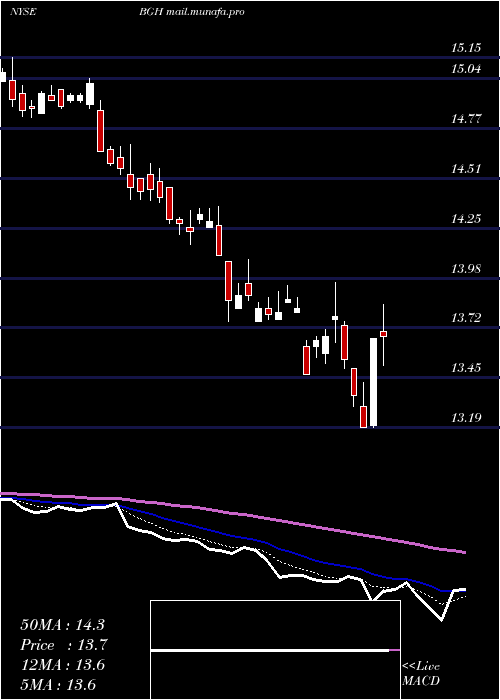The height and width of the screenshot is (700, 500).
Task: Select the 14.77 price level label
Action: [x=466, y=119]
